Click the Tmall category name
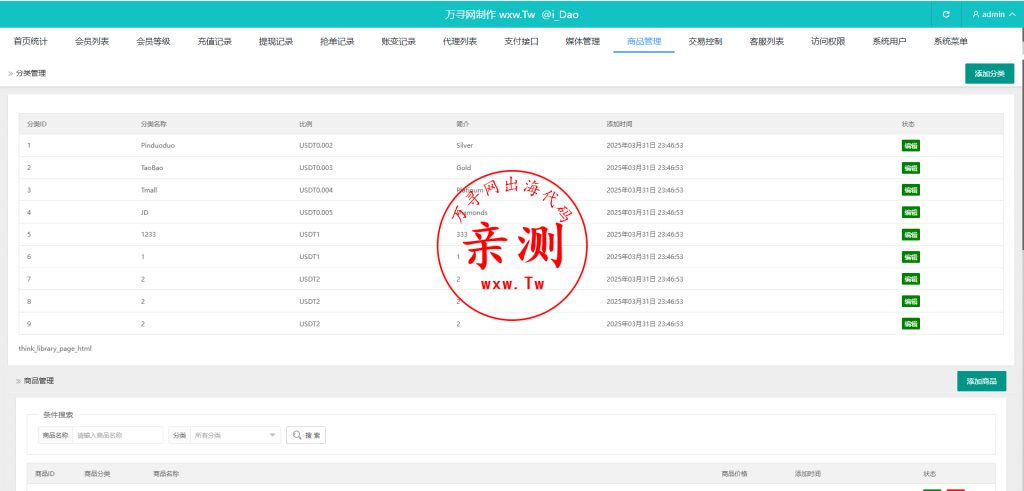1024x491 pixels. click(149, 190)
